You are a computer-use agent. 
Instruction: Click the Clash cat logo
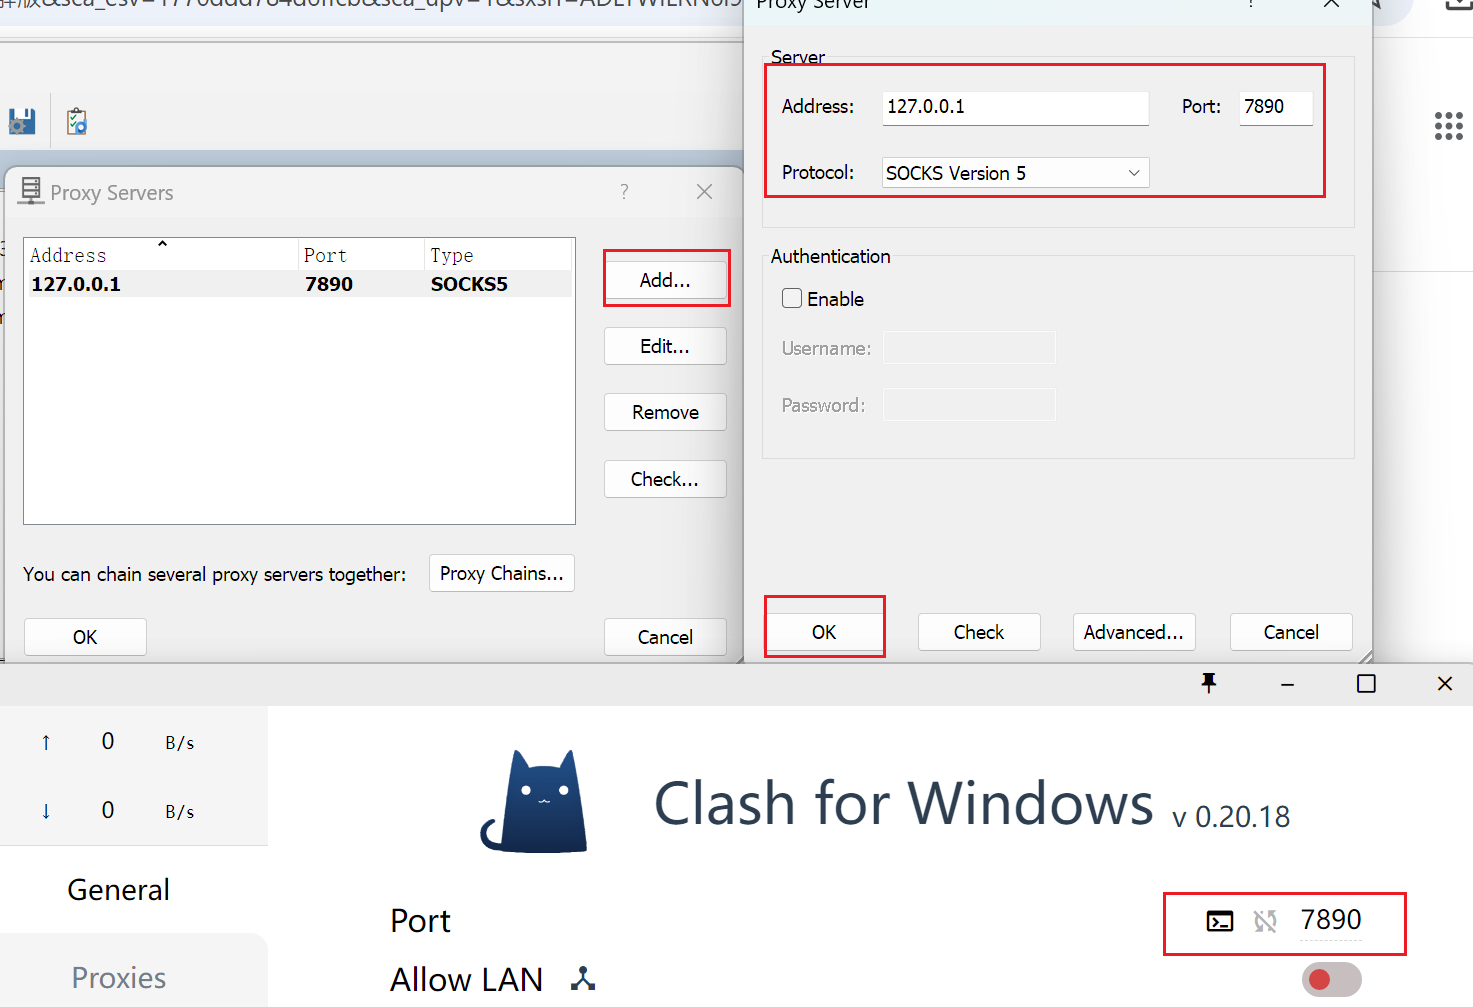[535, 802]
